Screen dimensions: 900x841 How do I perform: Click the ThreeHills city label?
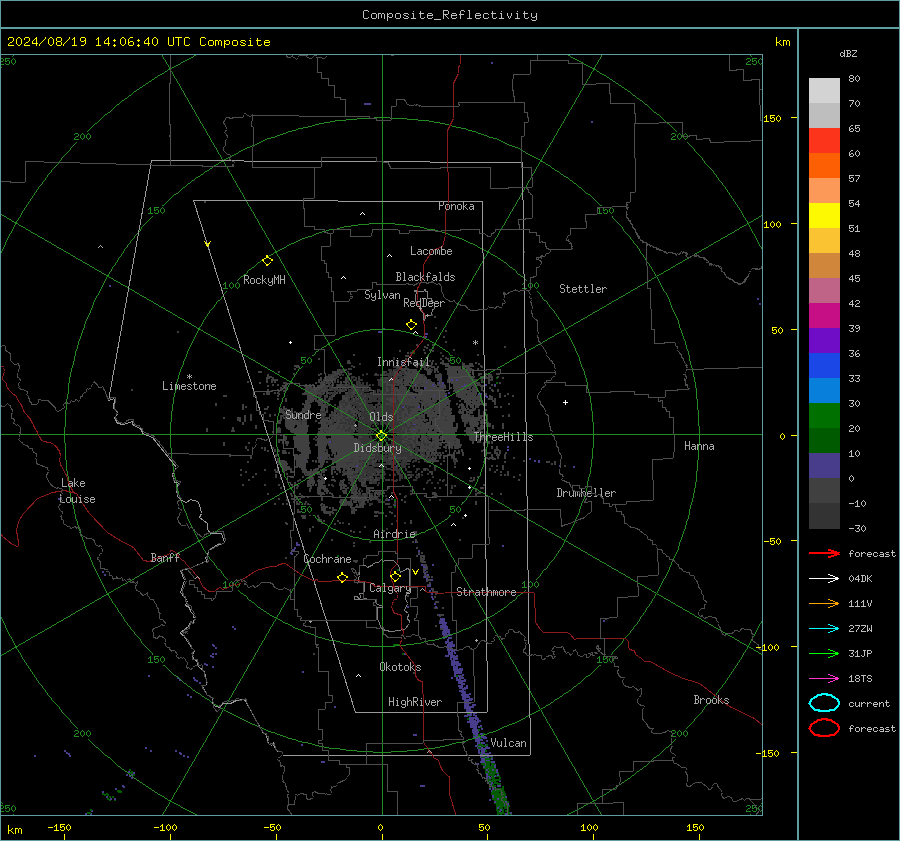(x=503, y=437)
